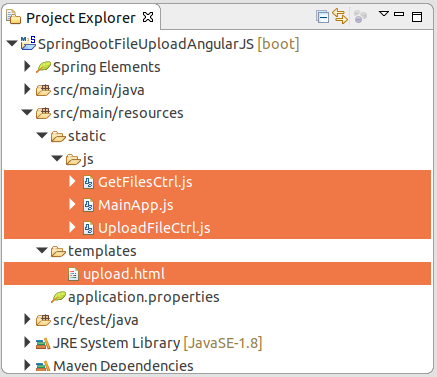Maximize the Project Explorer view
The height and width of the screenshot is (377, 437).
(417, 17)
